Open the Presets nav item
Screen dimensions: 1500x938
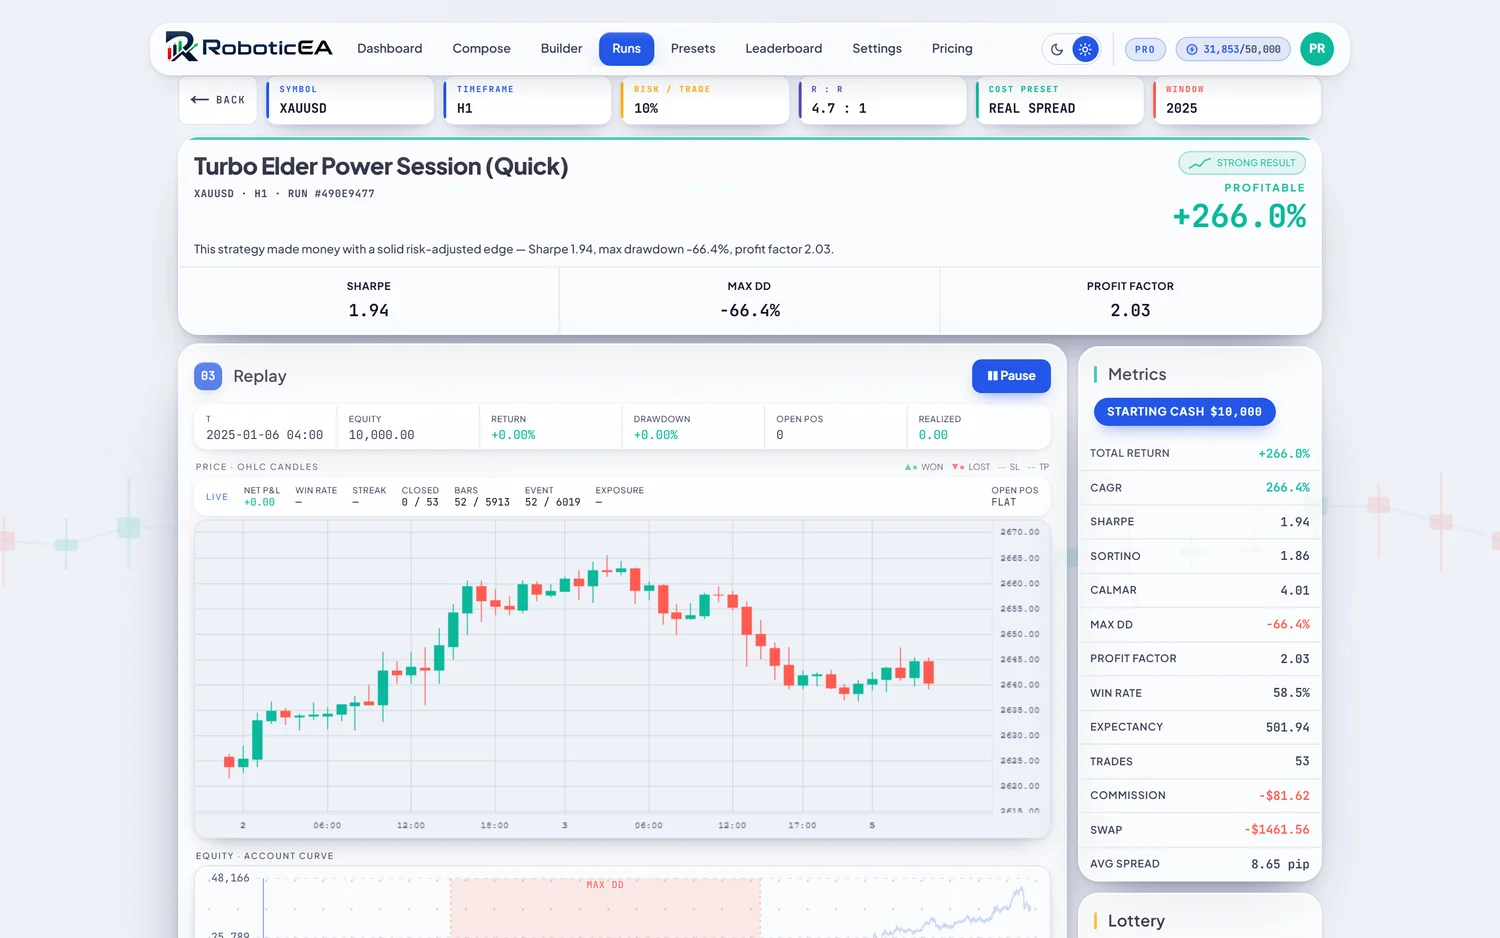(693, 48)
